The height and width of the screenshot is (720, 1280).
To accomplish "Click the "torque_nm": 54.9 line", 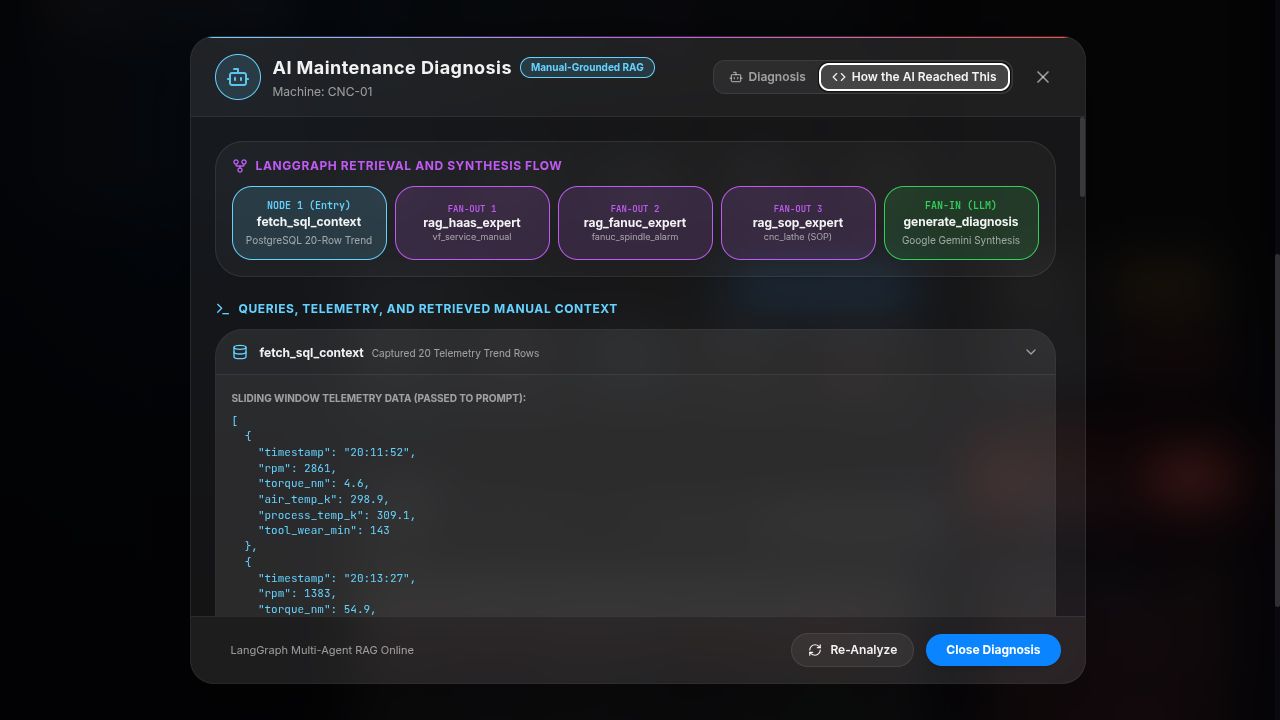I will tap(317, 609).
